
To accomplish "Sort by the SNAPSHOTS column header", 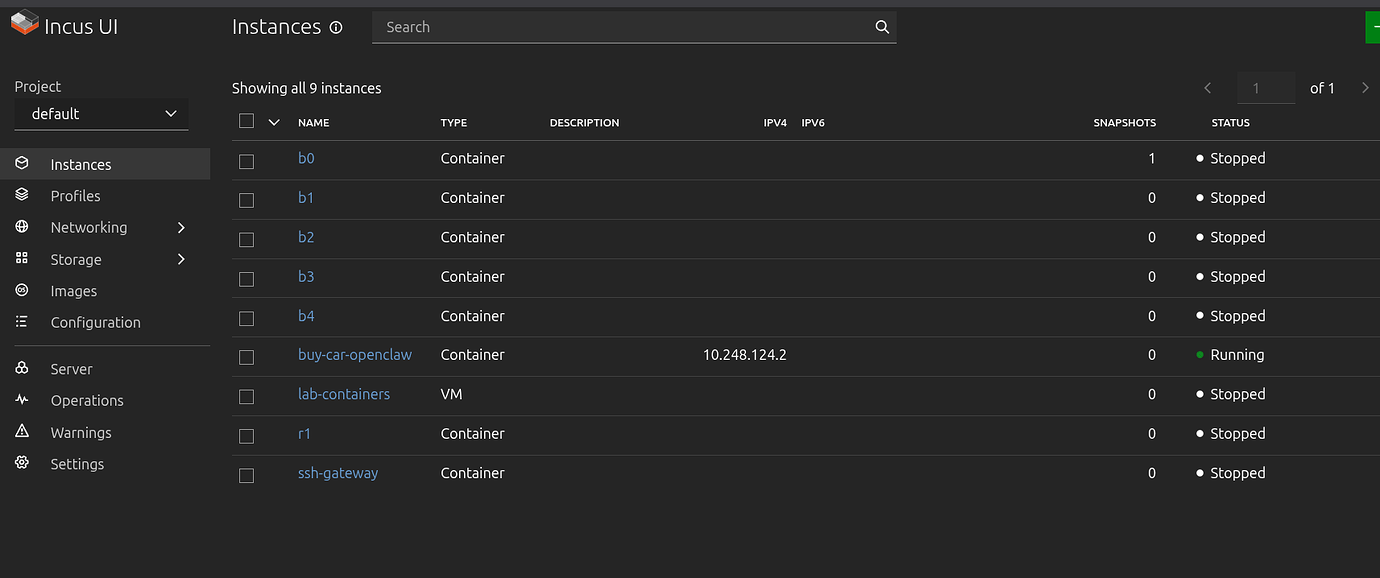I will click(1125, 123).
